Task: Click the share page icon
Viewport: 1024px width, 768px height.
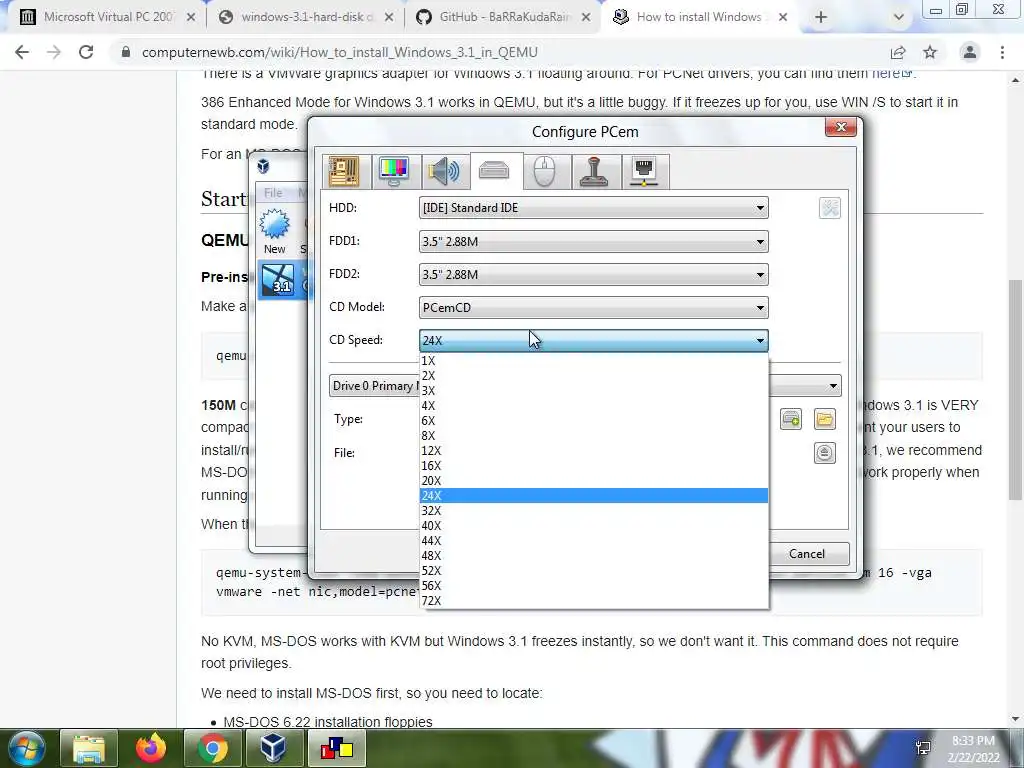Action: [898, 52]
